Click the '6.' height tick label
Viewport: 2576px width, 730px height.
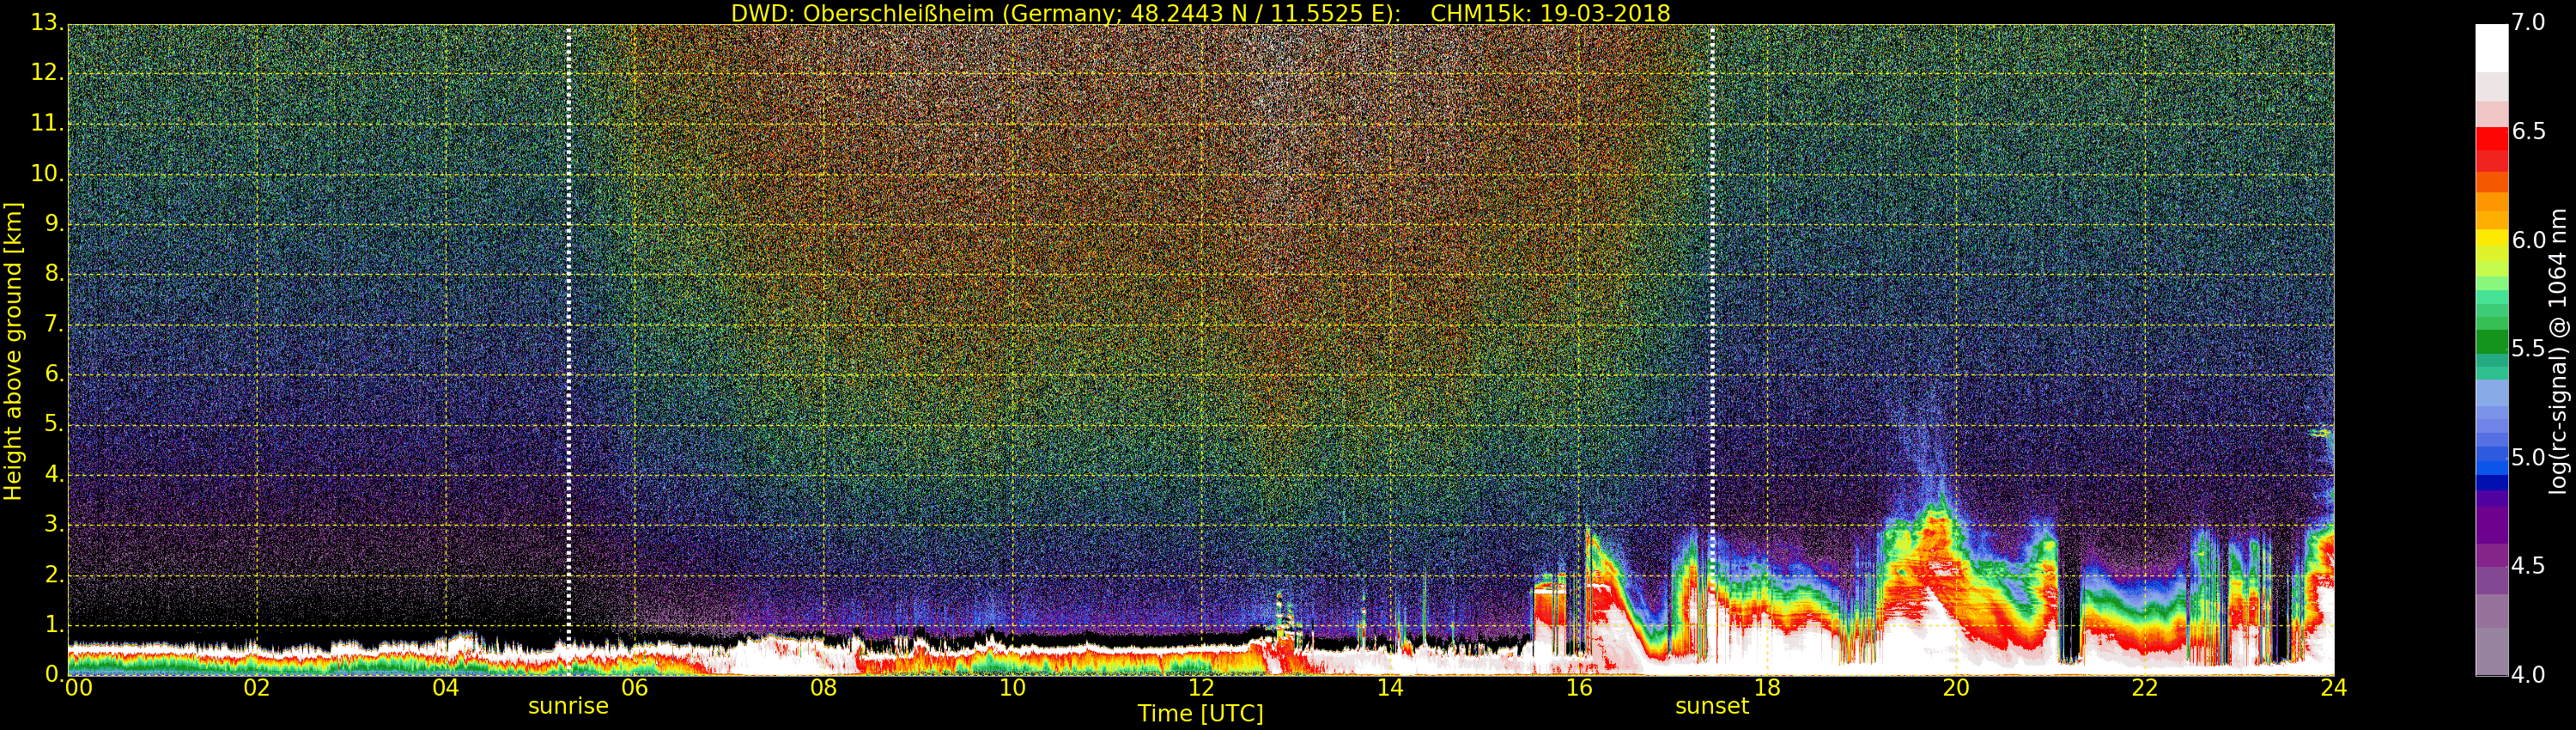pyautogui.click(x=54, y=374)
